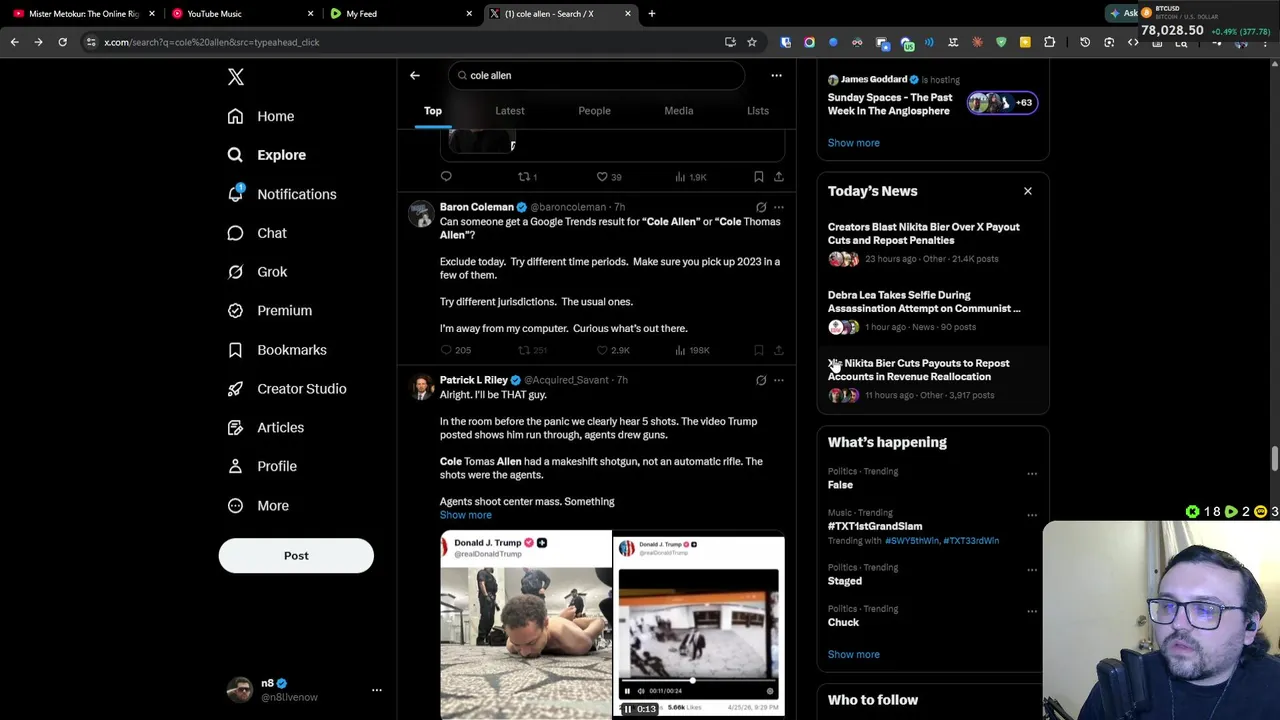Open the Chat icon
The image size is (1280, 720).
click(x=235, y=233)
